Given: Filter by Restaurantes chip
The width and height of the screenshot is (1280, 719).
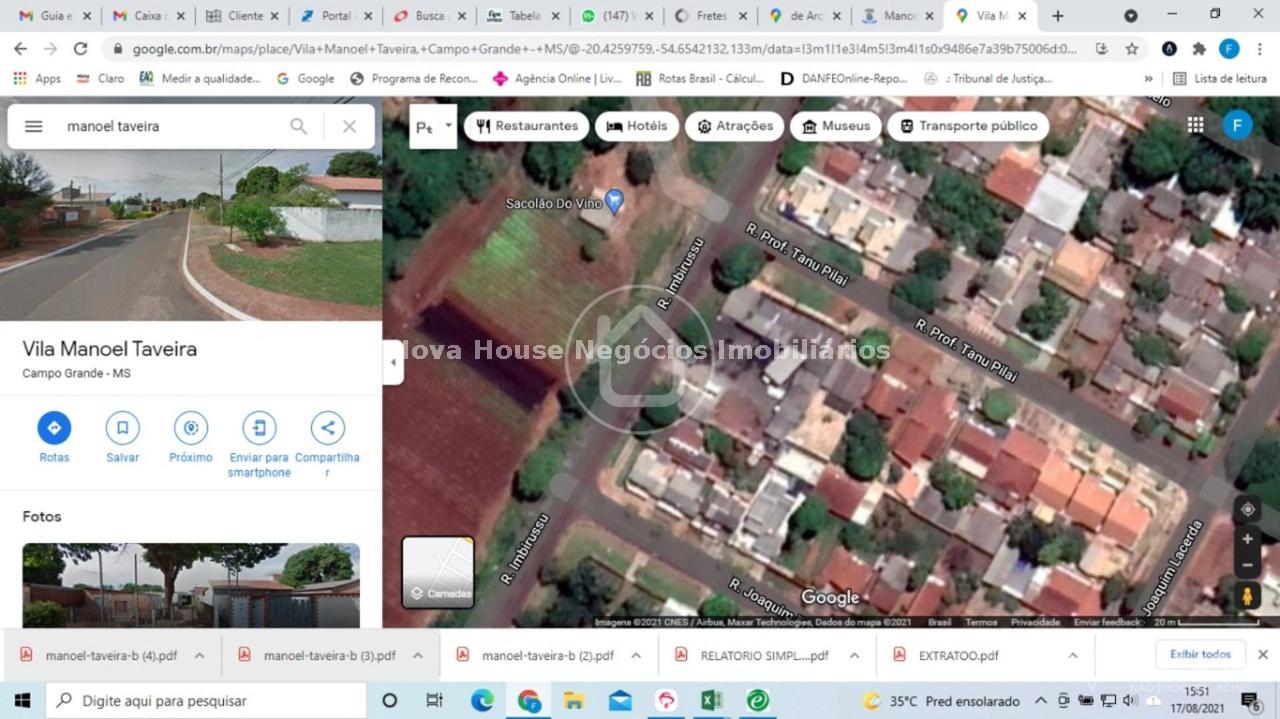Looking at the screenshot, I should click(527, 126).
